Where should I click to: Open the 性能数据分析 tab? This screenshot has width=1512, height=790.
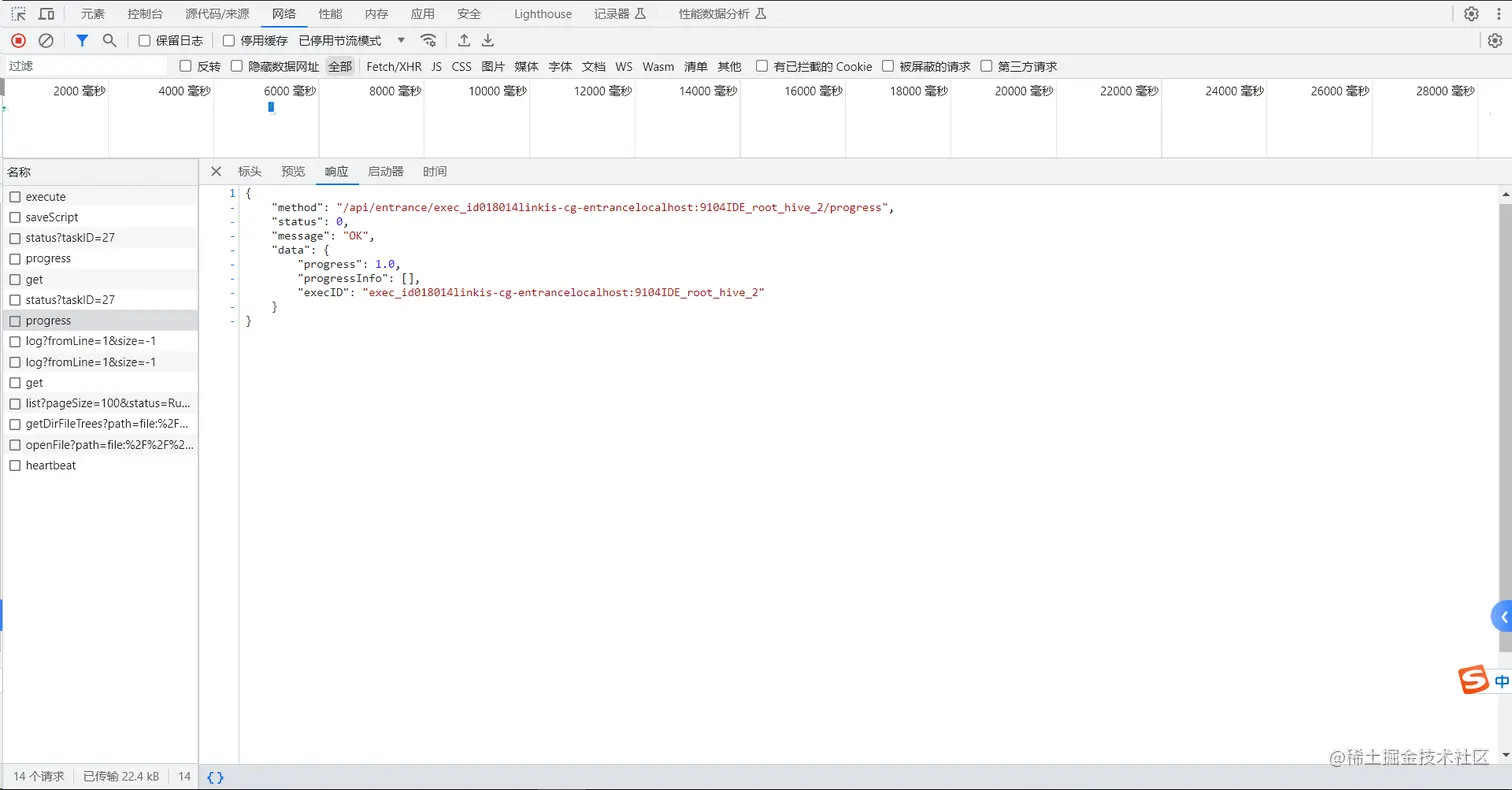click(722, 14)
